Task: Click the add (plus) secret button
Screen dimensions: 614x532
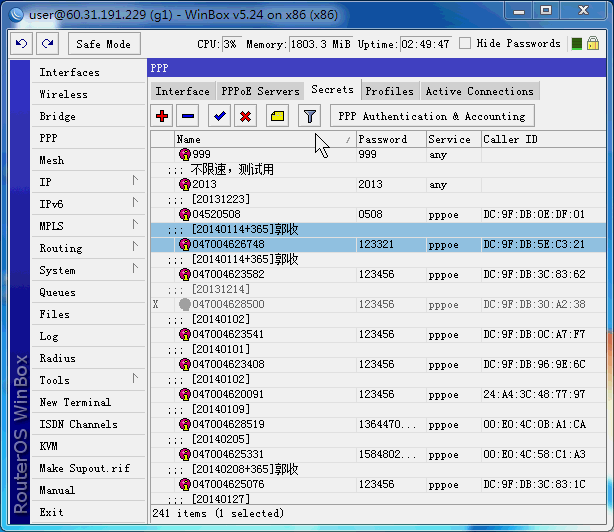Action: pos(163,116)
